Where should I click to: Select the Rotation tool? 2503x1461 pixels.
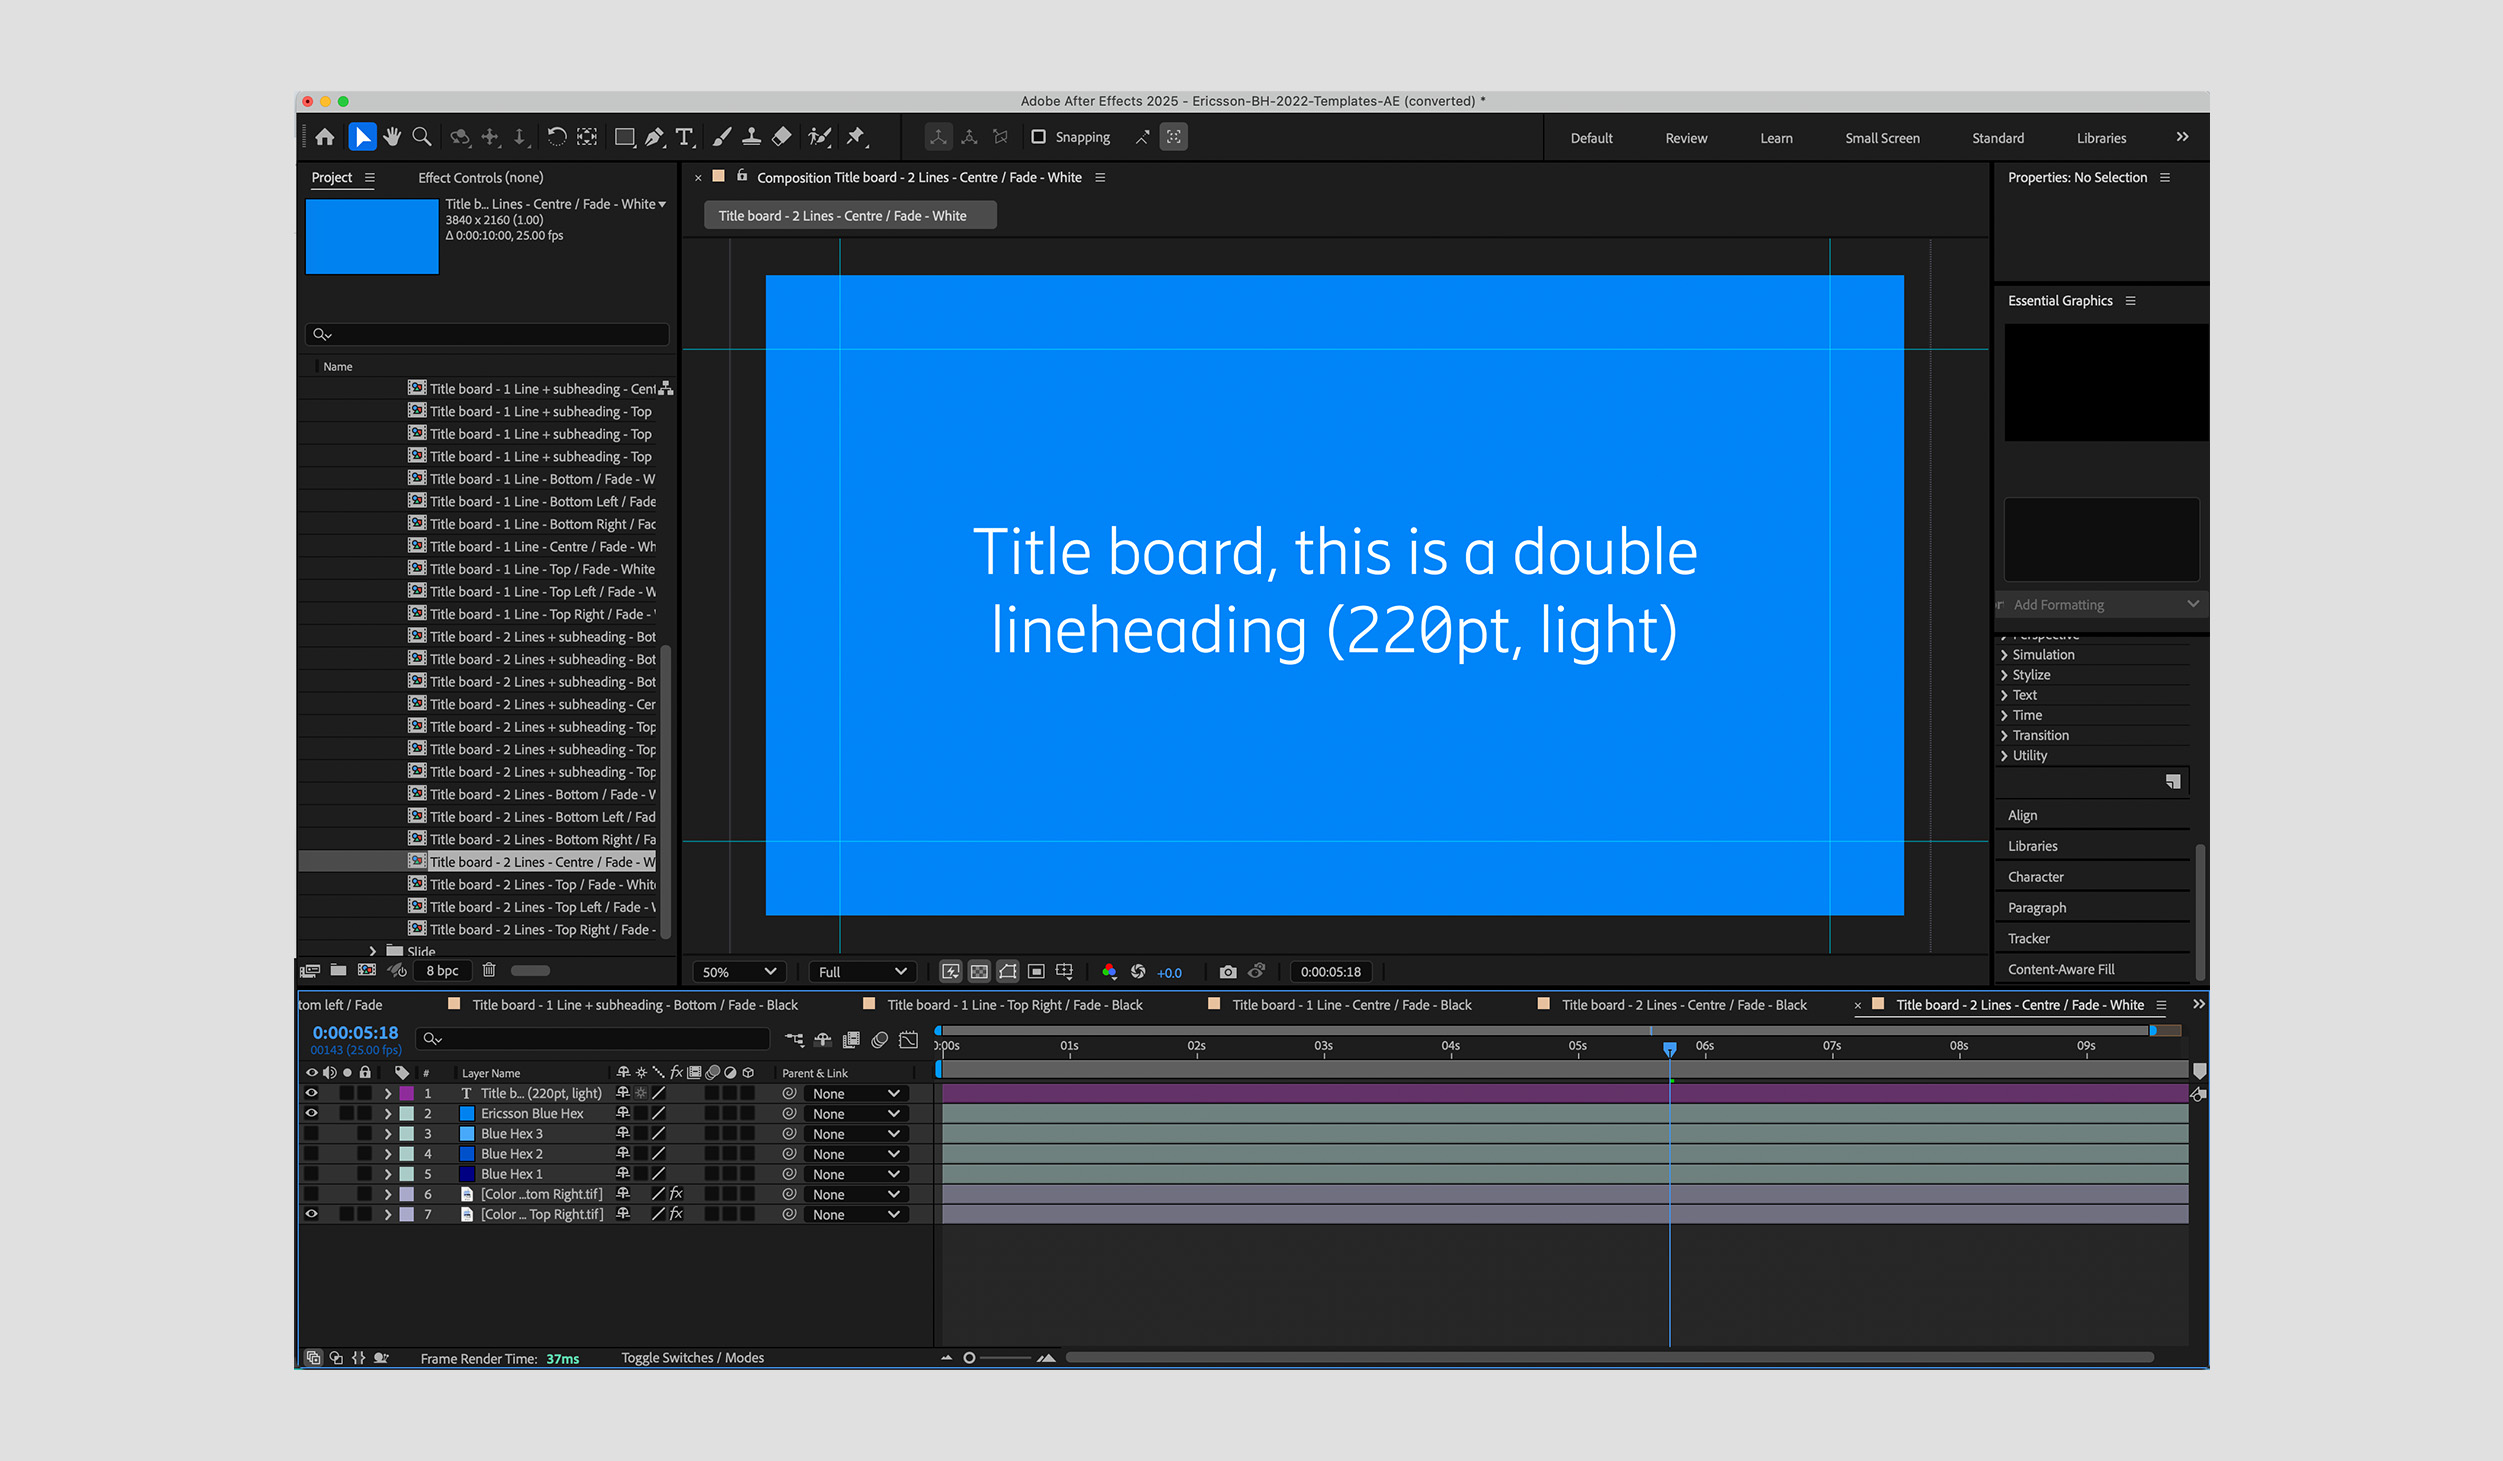[557, 137]
